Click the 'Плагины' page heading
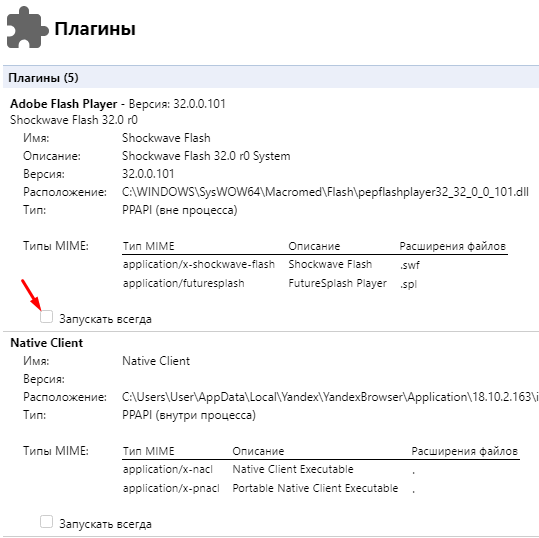Screen dimensions: 539x538 coord(95,29)
